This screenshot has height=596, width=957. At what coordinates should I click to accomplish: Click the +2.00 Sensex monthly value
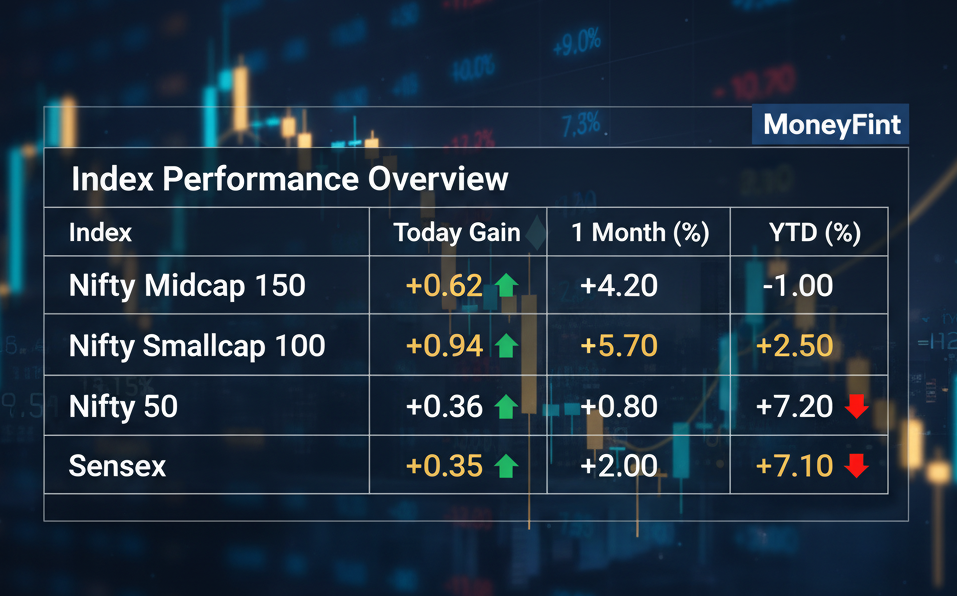619,465
